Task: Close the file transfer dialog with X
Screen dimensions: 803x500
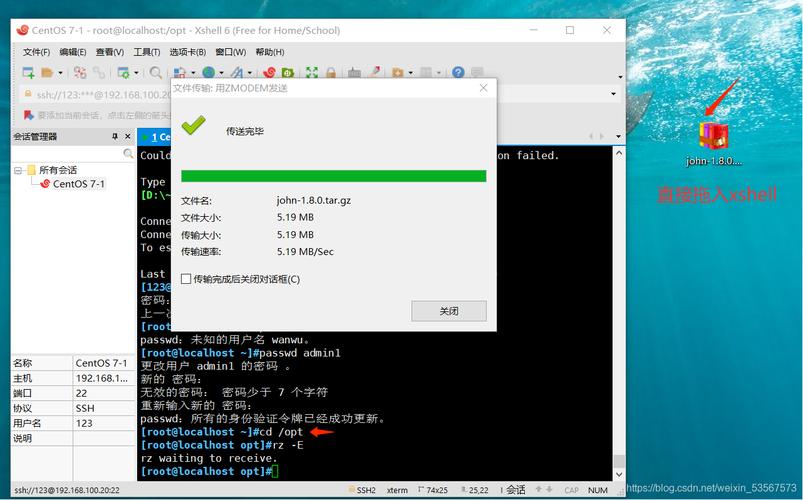Action: coord(484,88)
